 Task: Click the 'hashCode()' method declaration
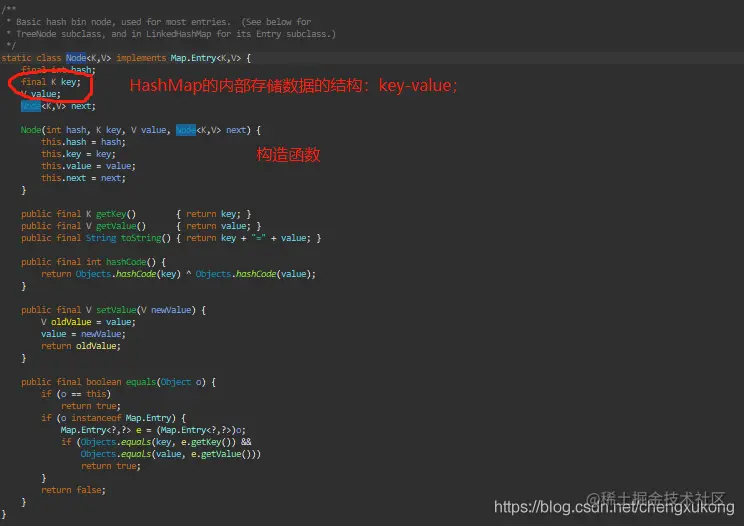pos(93,262)
